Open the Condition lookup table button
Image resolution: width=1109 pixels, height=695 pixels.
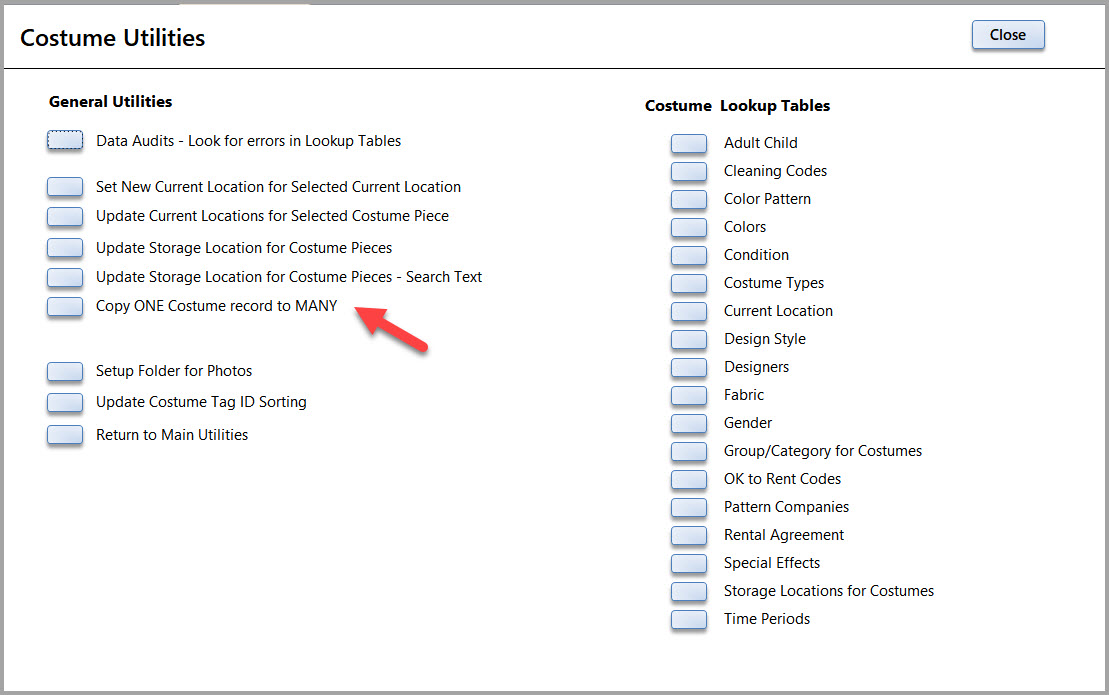(x=689, y=255)
